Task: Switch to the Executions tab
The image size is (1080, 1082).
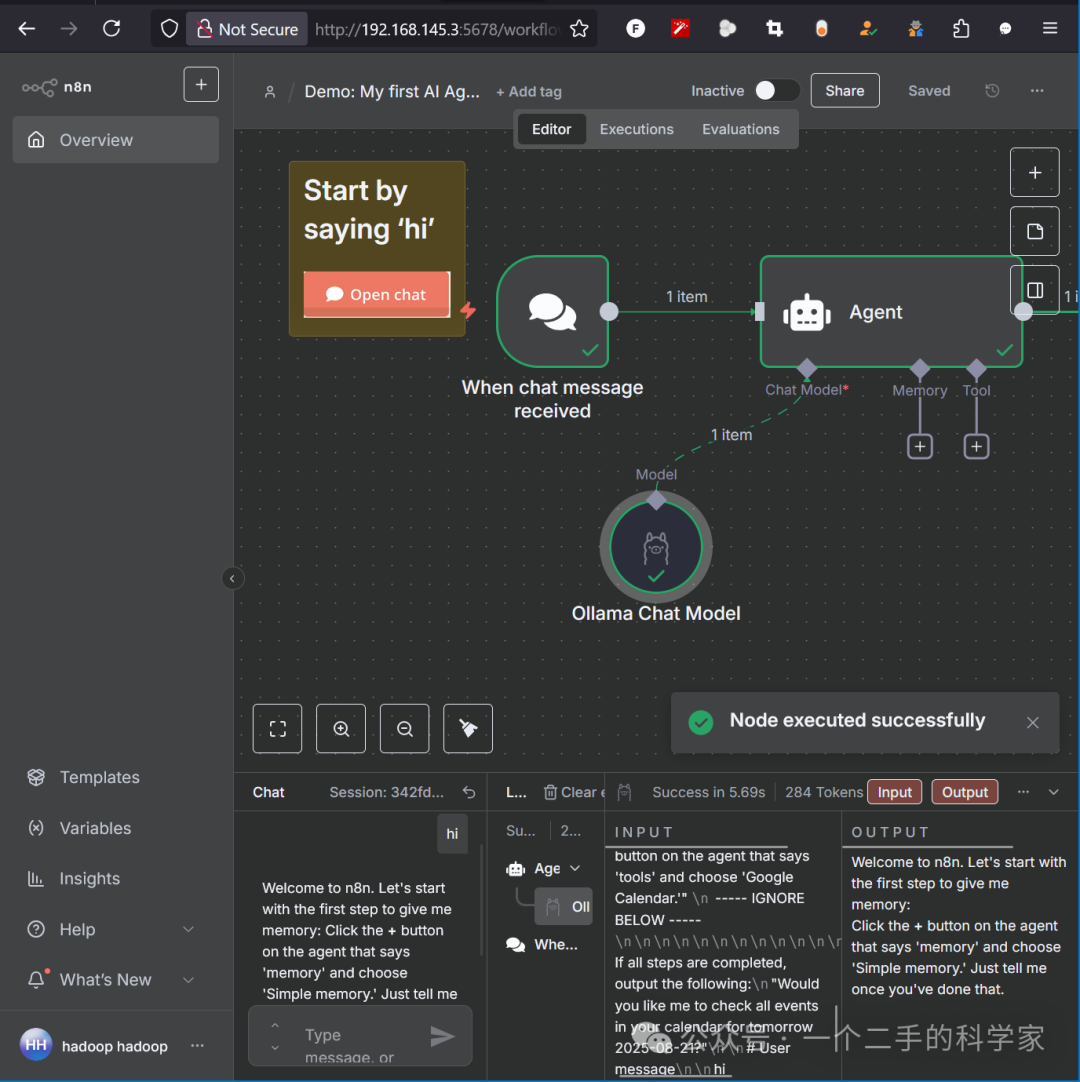Action: [x=636, y=129]
